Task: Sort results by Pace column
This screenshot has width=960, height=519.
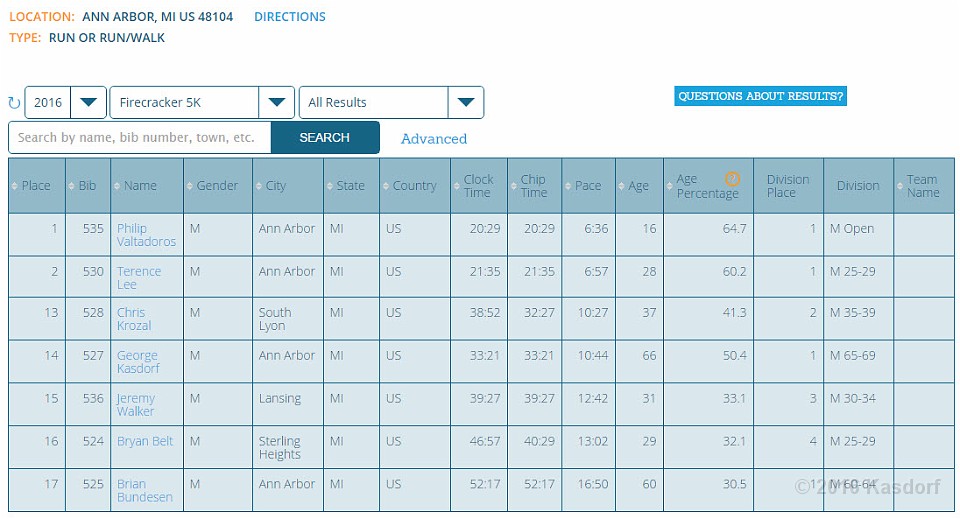Action: (588, 186)
